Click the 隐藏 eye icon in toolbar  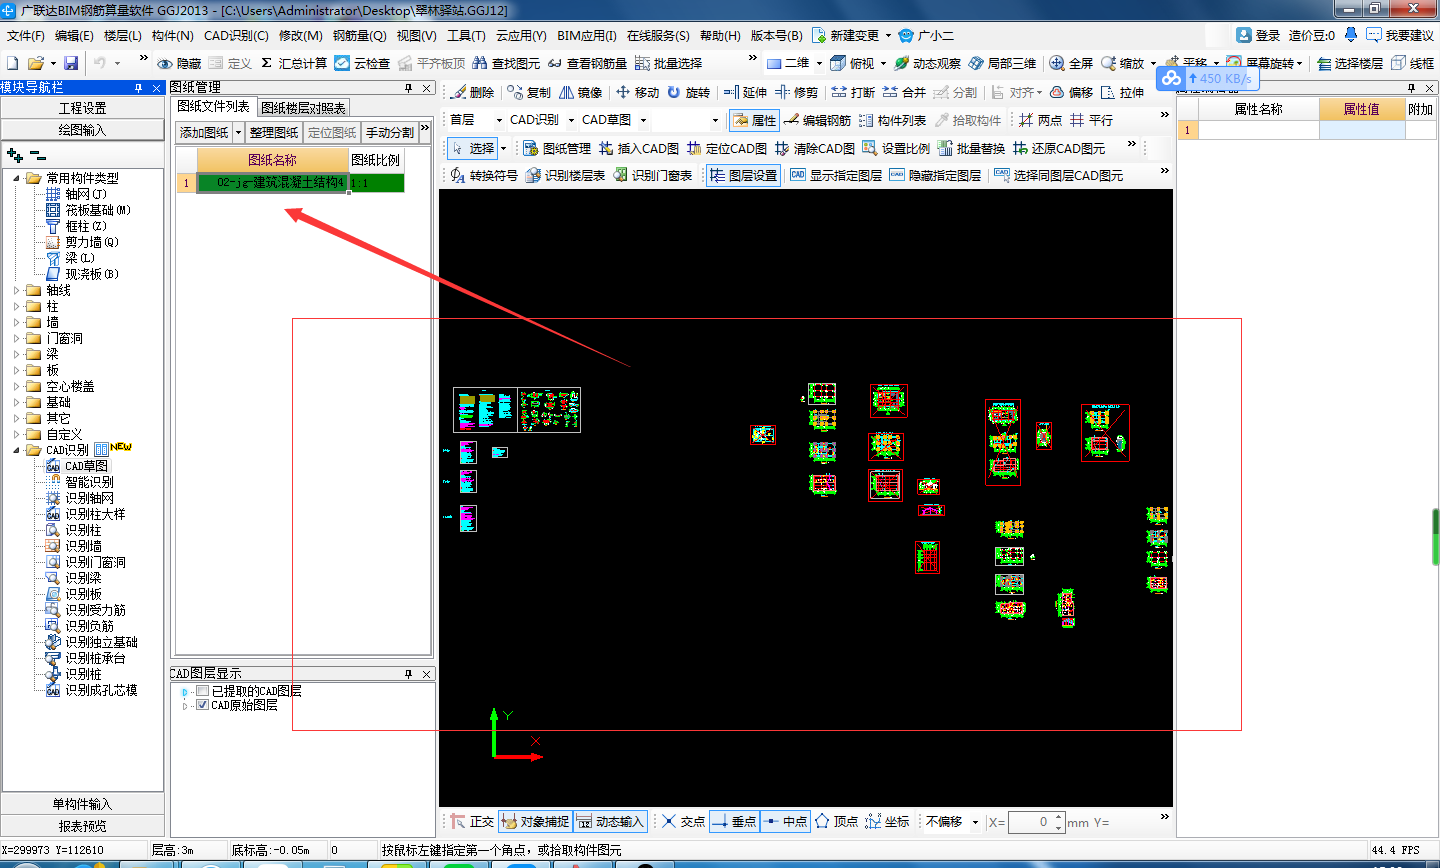point(179,63)
